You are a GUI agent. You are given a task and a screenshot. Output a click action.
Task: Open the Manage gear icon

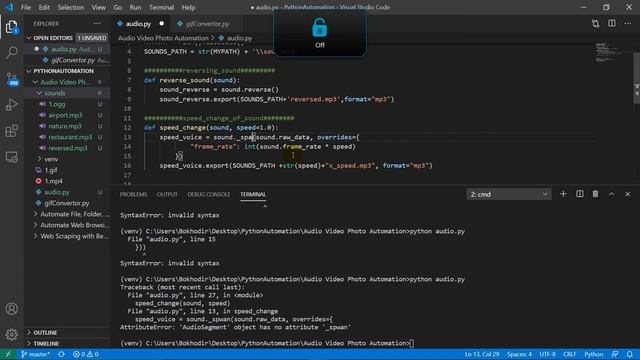coord(12,335)
